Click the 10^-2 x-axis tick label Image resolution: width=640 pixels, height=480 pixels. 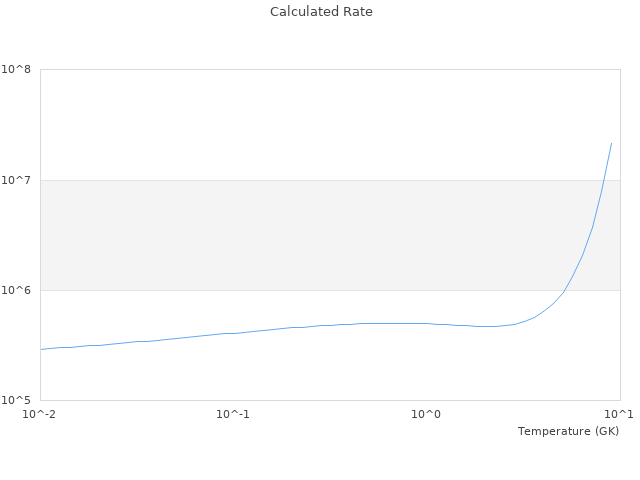[39, 414]
